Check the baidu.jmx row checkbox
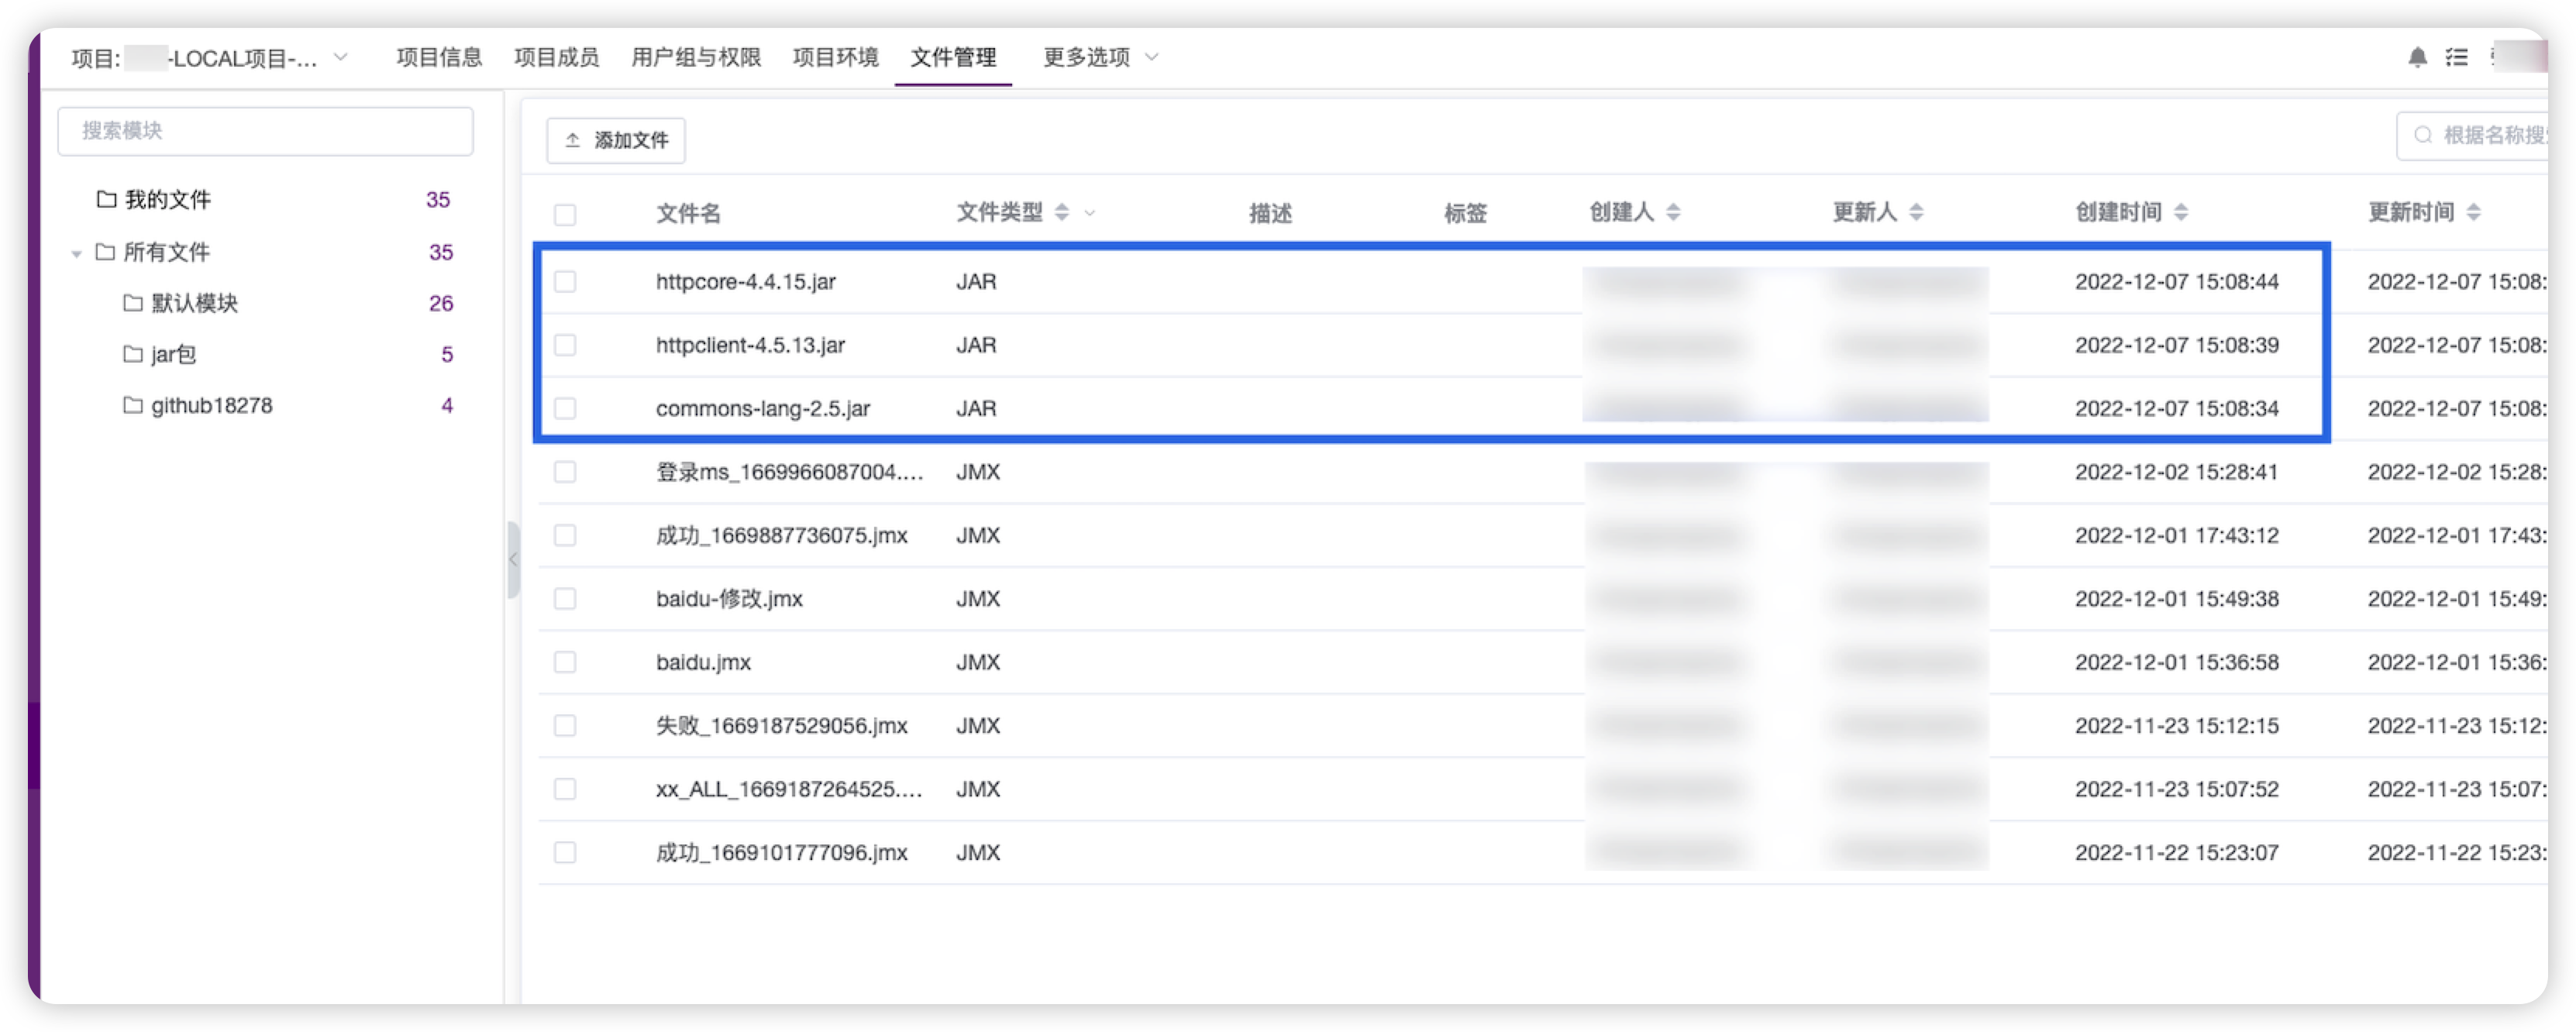The width and height of the screenshot is (2576, 1032). (x=566, y=662)
